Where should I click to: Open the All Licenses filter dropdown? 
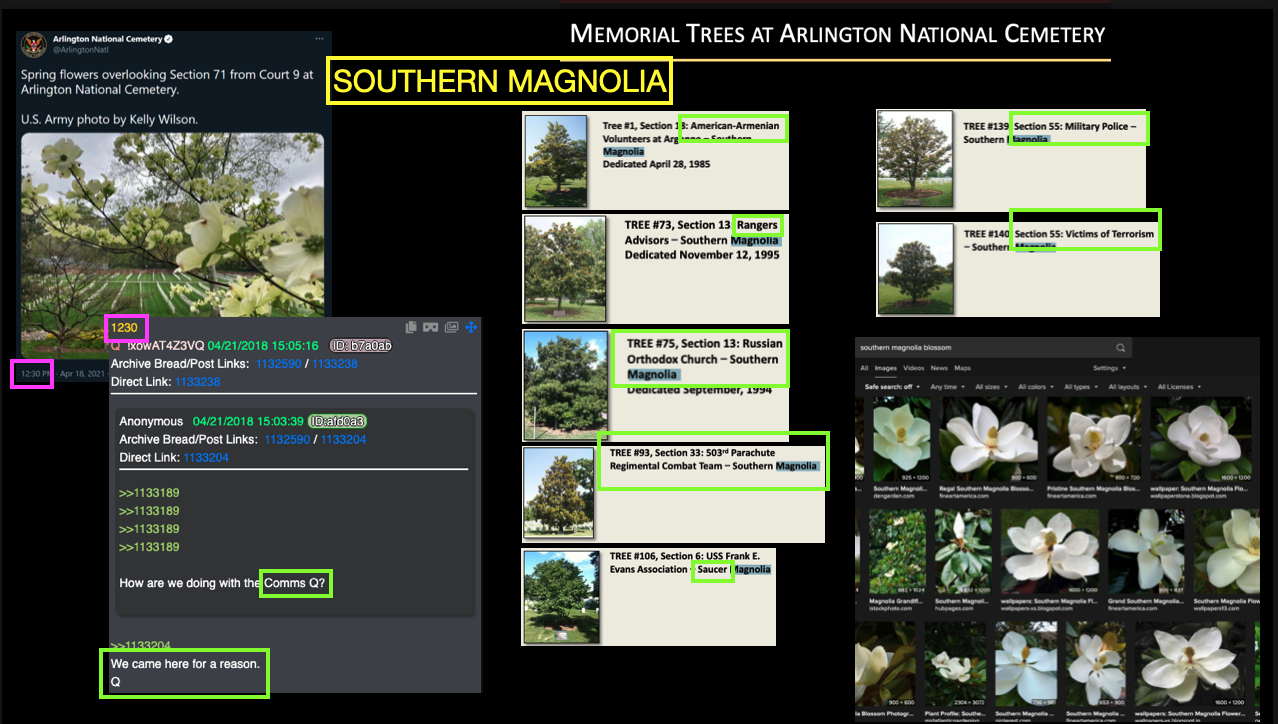tap(1178, 387)
